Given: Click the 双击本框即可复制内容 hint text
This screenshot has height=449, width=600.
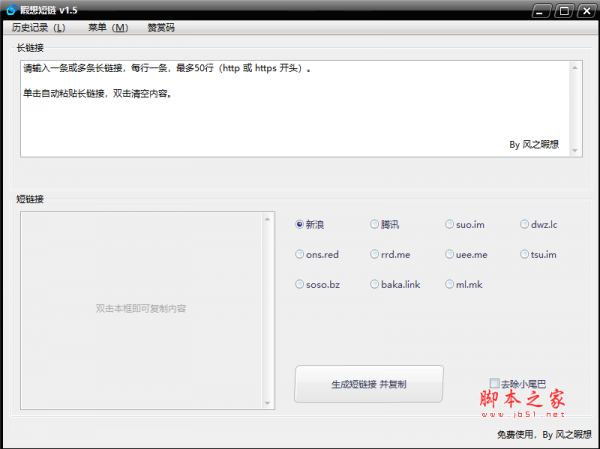Looking at the screenshot, I should click(141, 309).
